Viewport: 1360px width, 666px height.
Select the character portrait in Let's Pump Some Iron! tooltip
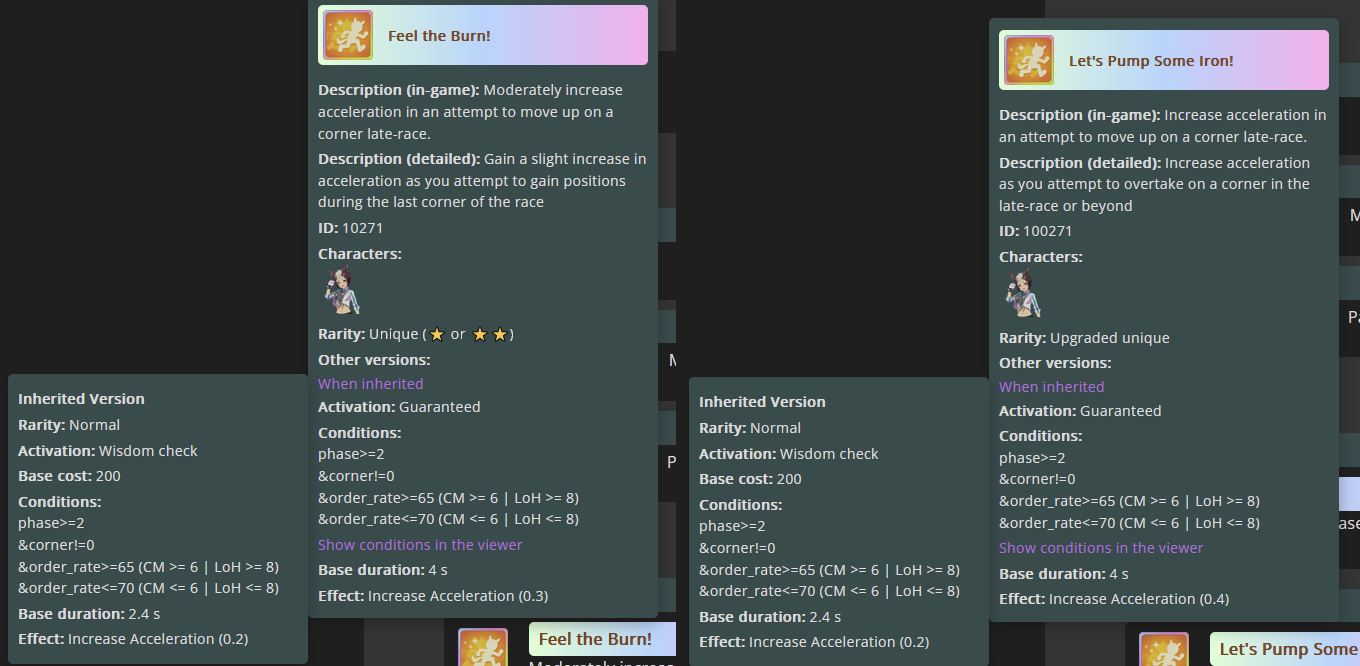(1022, 295)
